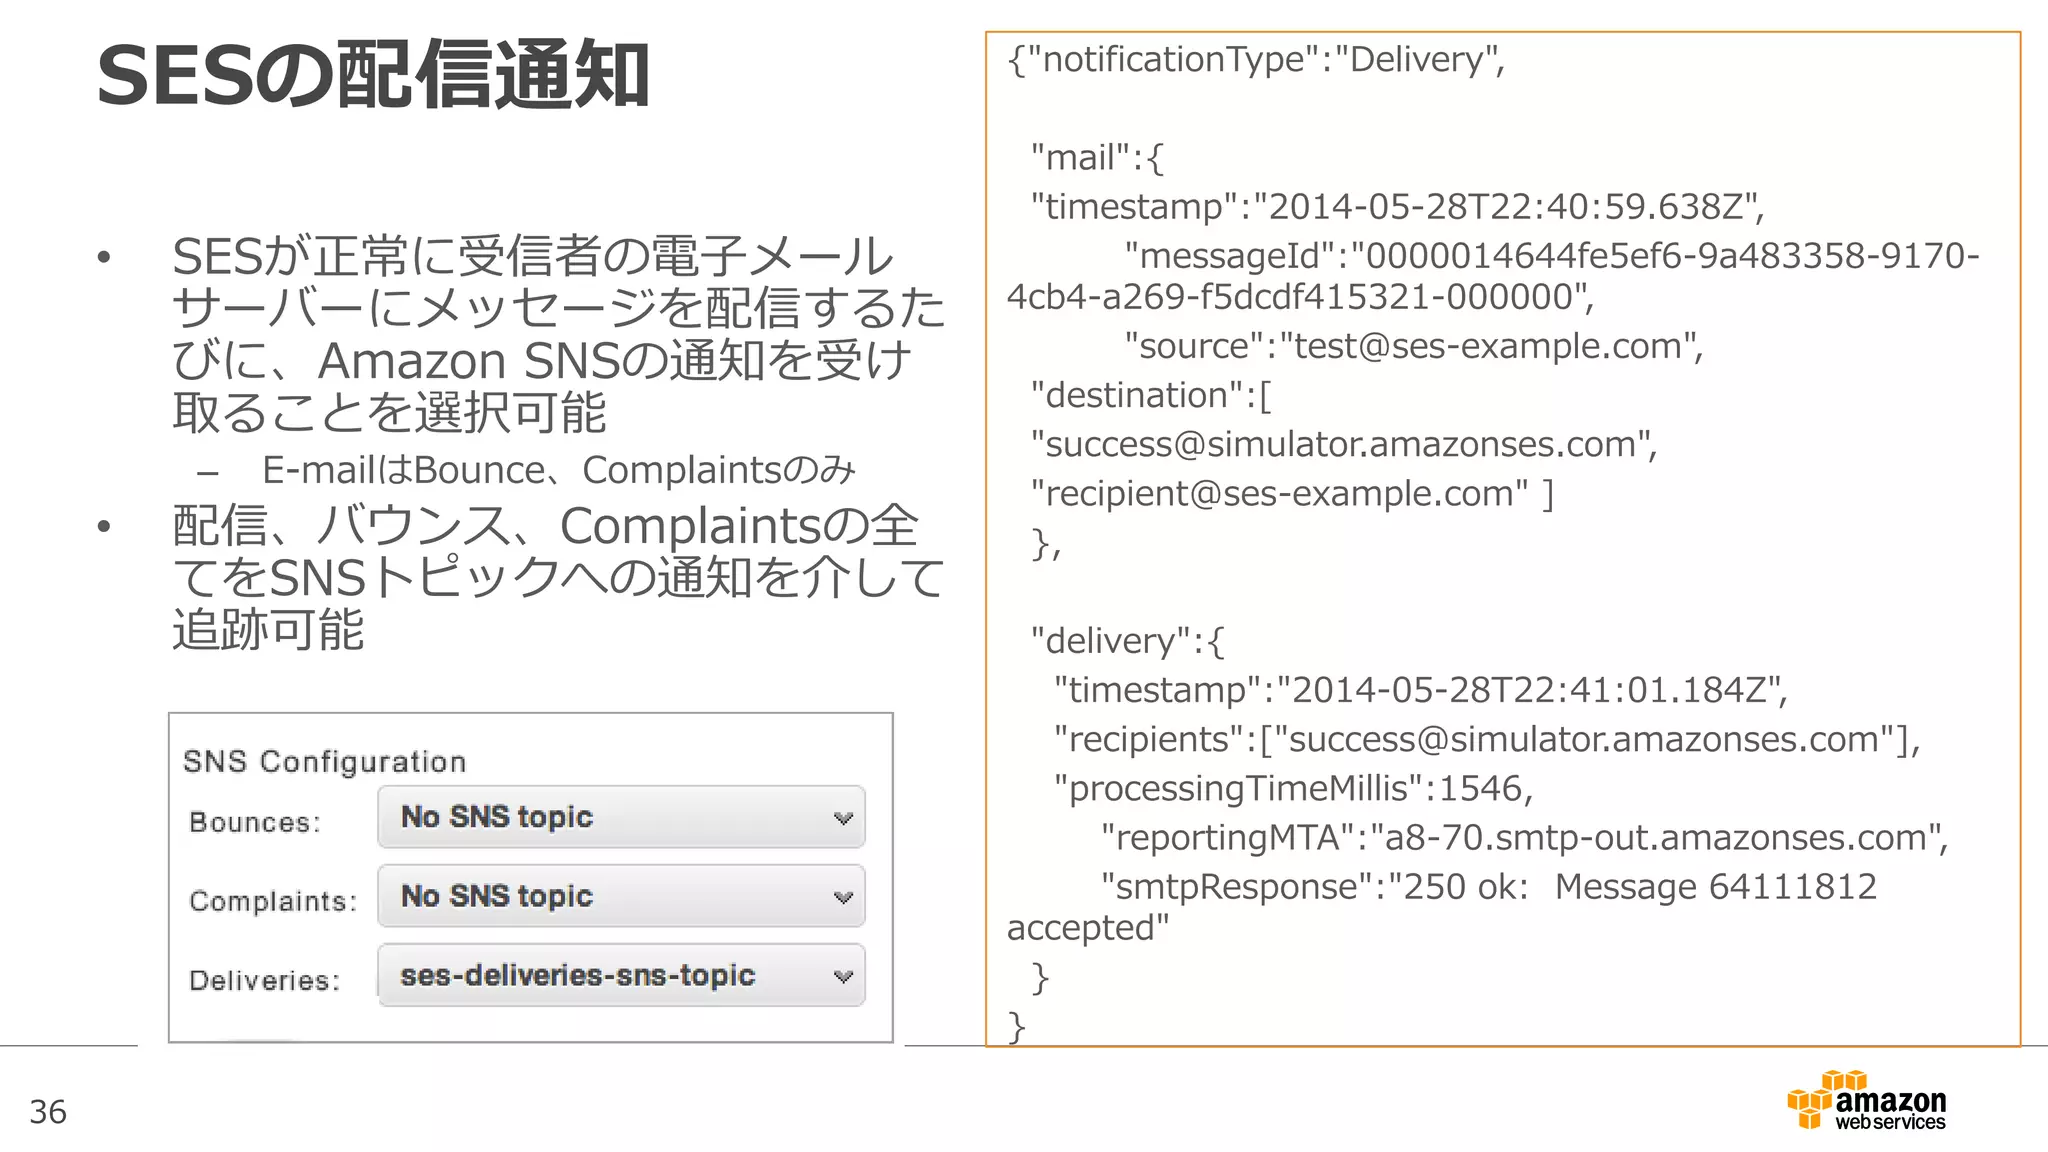Screen dimensions: 2048x1152
Task: Click the slide title 'SESの配信通知'
Action: click(x=373, y=75)
